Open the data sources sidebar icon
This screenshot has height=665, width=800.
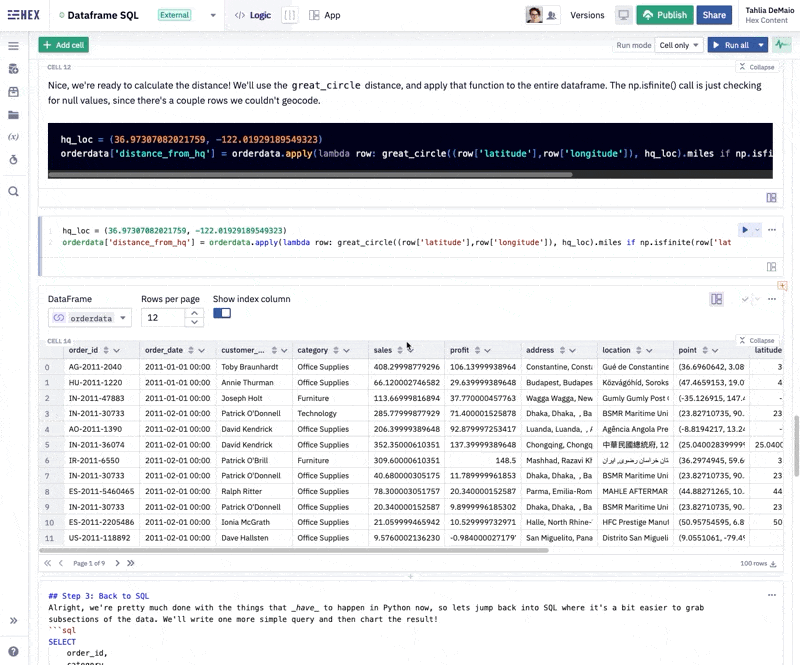(14, 69)
